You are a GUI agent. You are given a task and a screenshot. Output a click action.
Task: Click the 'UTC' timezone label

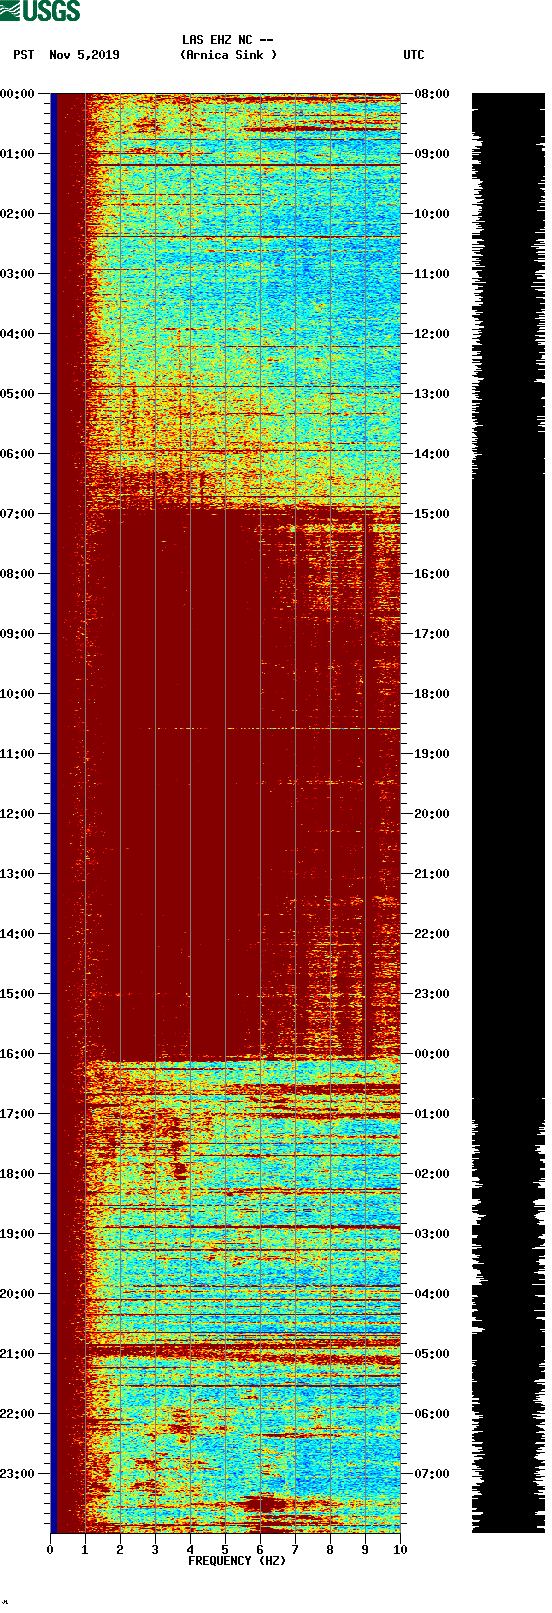[x=414, y=55]
